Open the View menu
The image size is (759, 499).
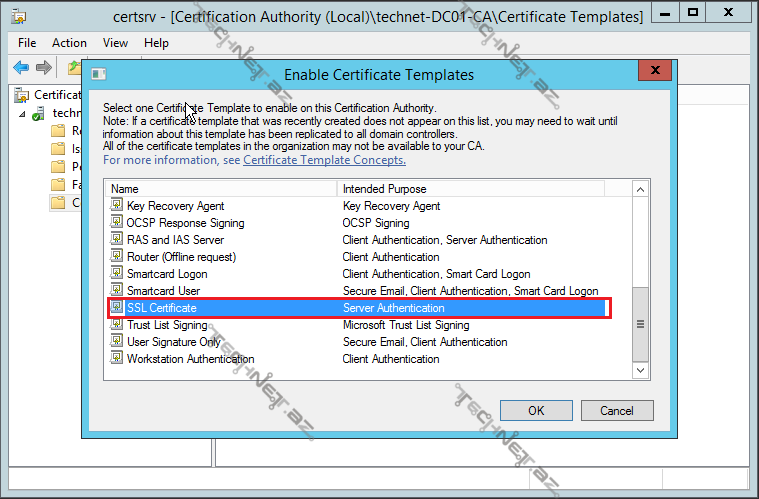point(115,43)
